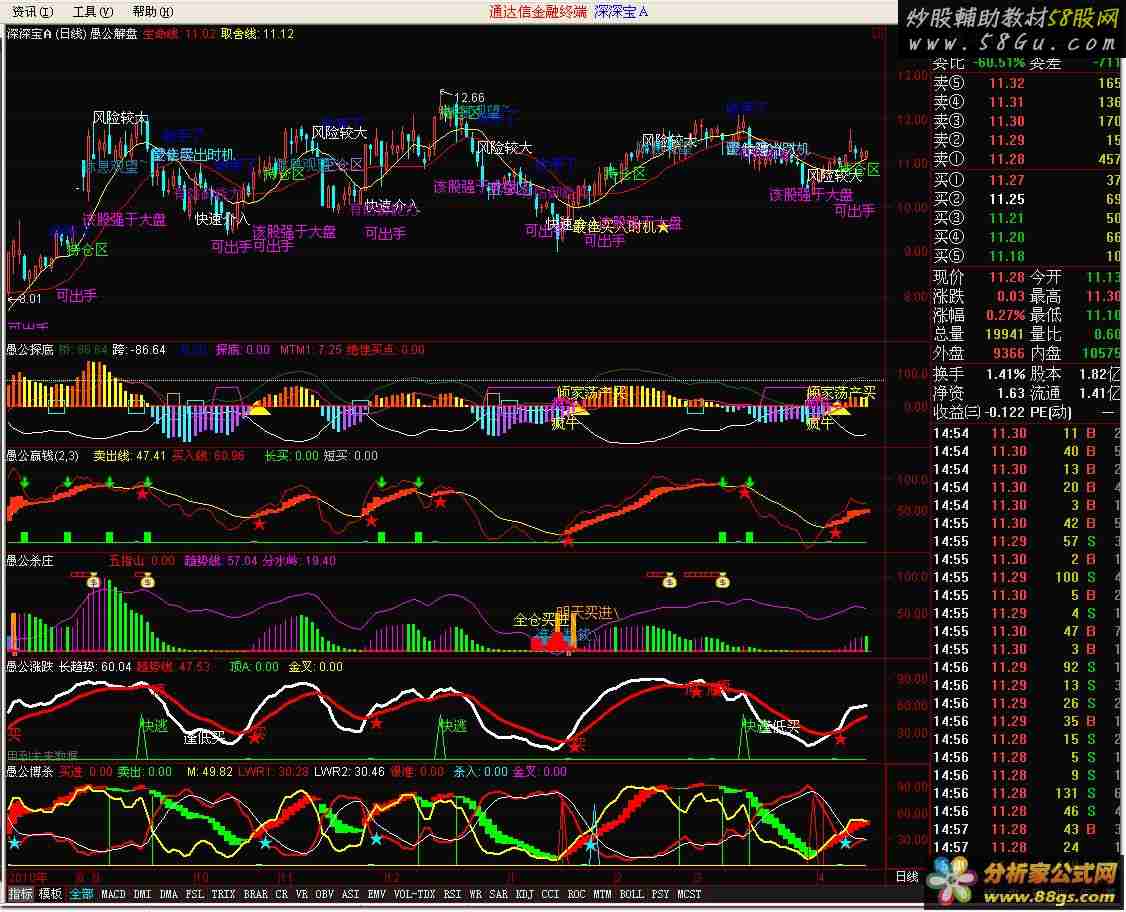Click the 现价 value 11.28

1007,276
